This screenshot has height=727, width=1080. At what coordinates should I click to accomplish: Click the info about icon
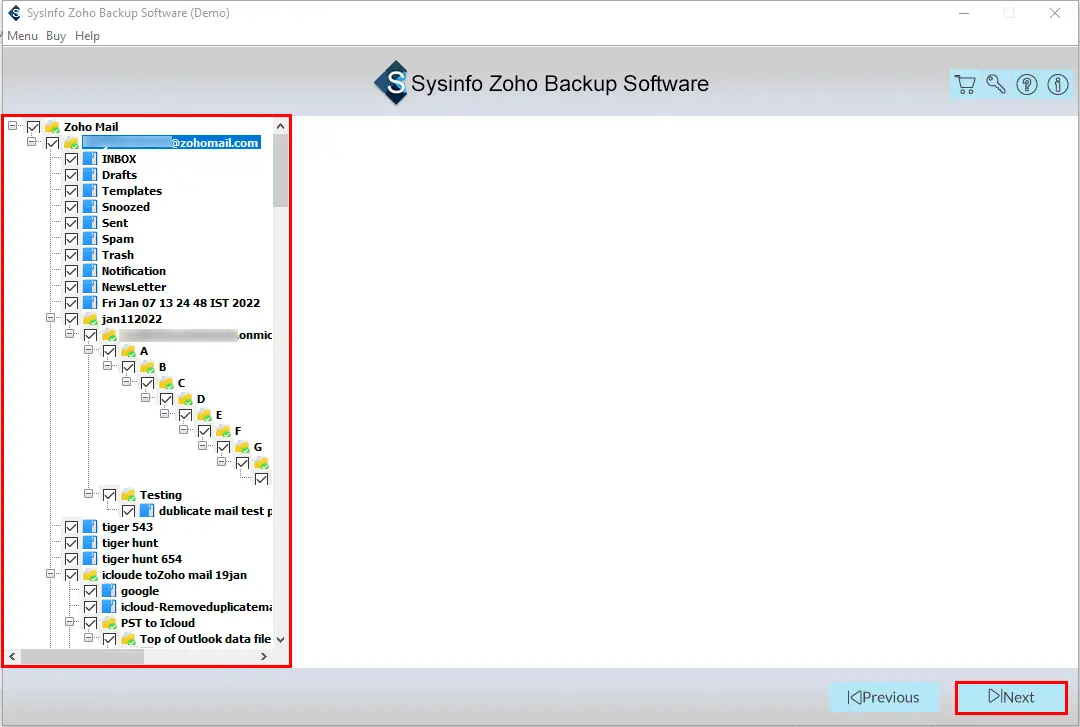[x=1058, y=84]
